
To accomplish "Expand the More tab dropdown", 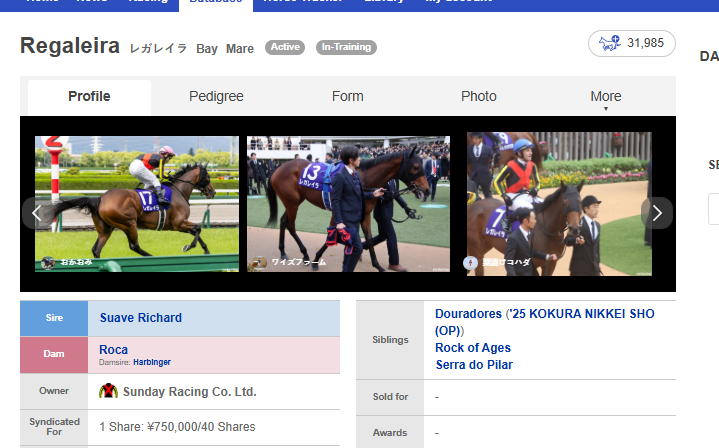I will [x=606, y=98].
